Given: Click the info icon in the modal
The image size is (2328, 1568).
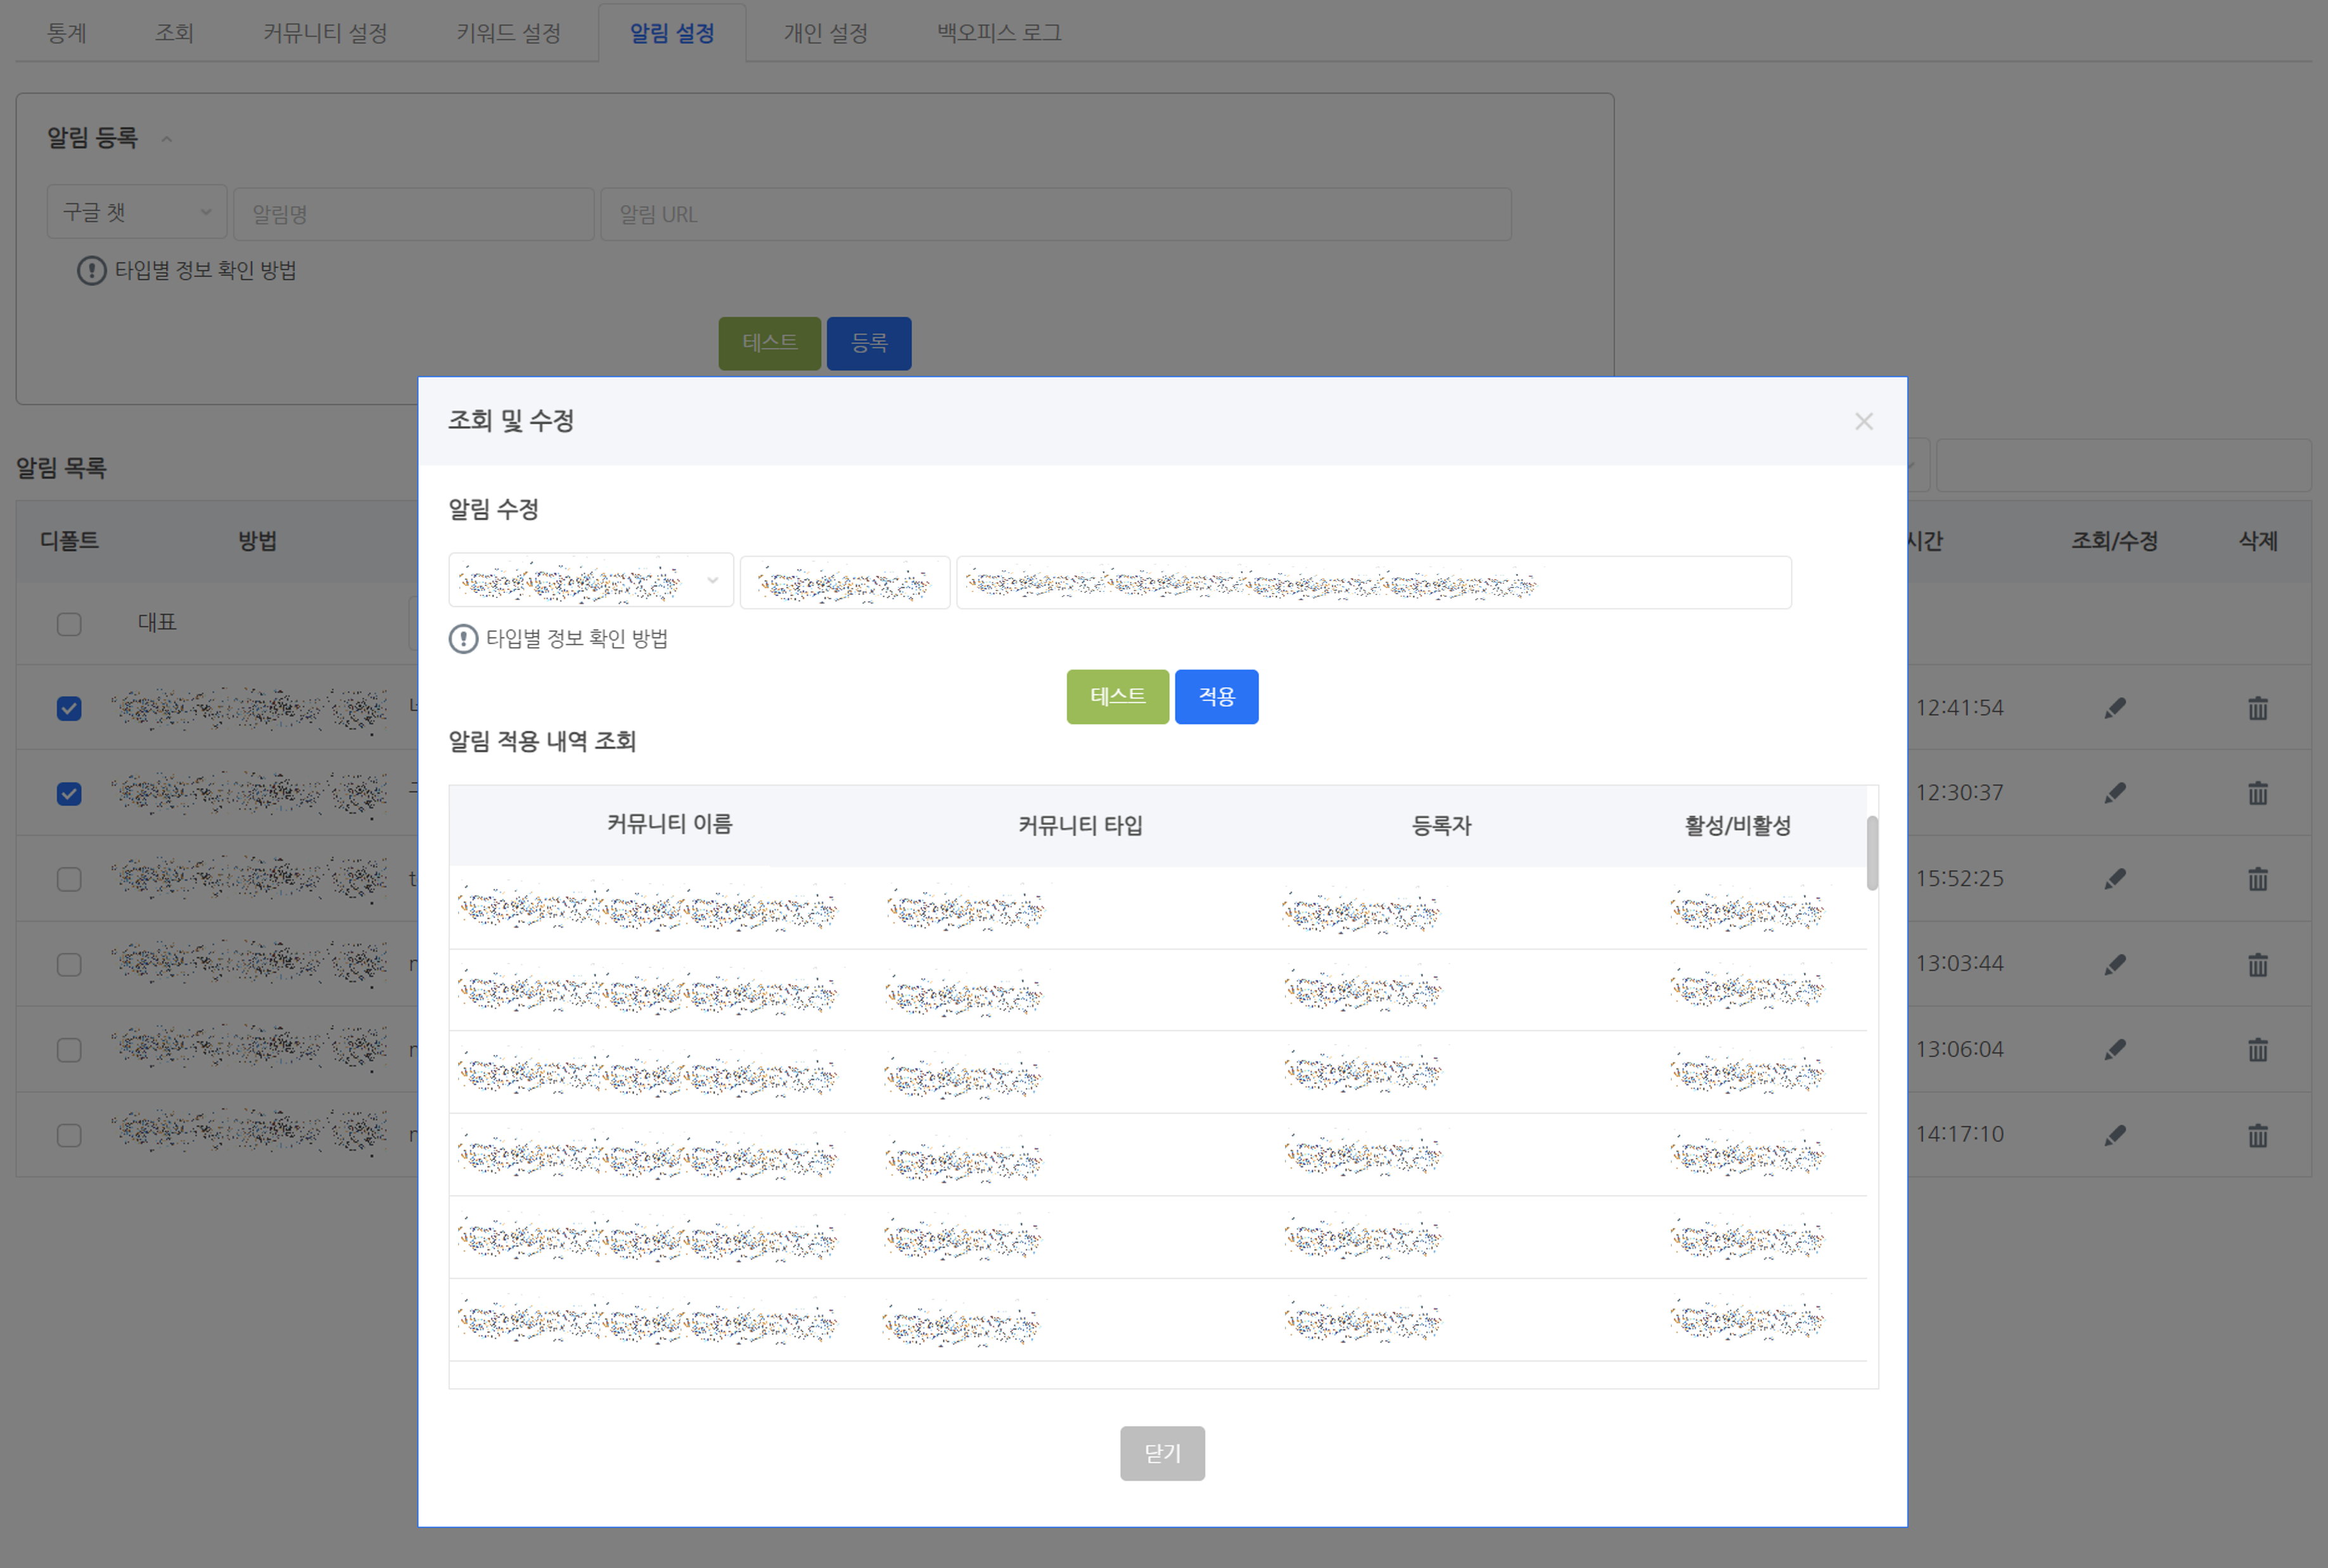Looking at the screenshot, I should point(463,639).
